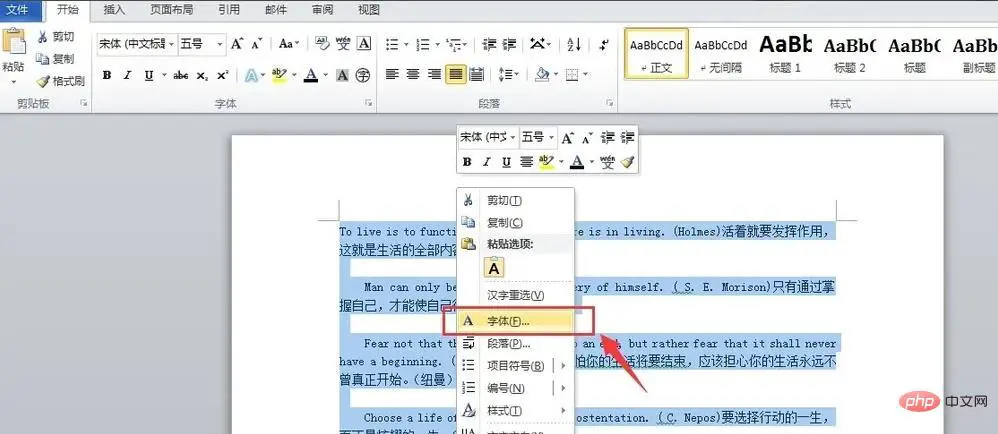
Task: Choose Reconvert (汉字重选(V)) in the context menu
Action: coord(516,295)
